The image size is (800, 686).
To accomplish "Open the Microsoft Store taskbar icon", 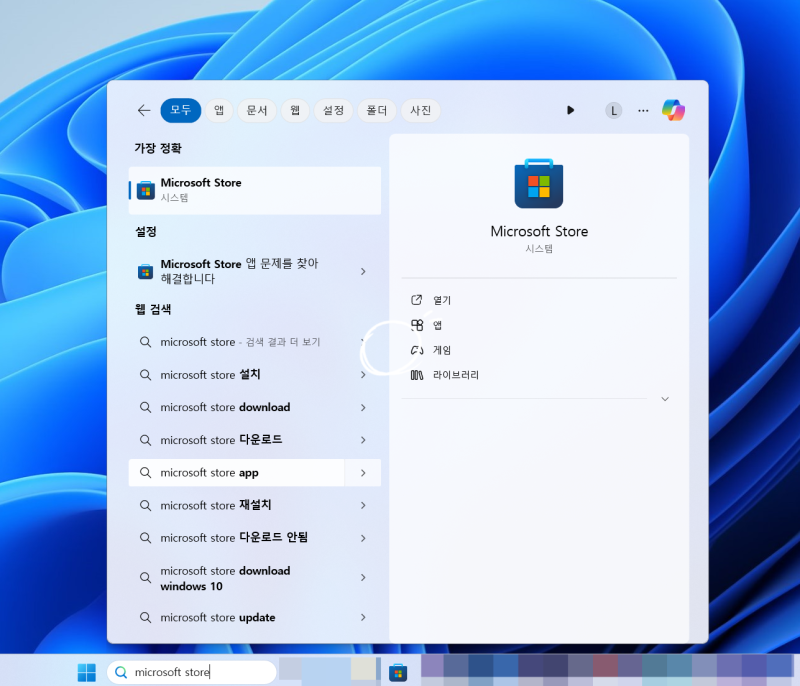I will click(399, 672).
